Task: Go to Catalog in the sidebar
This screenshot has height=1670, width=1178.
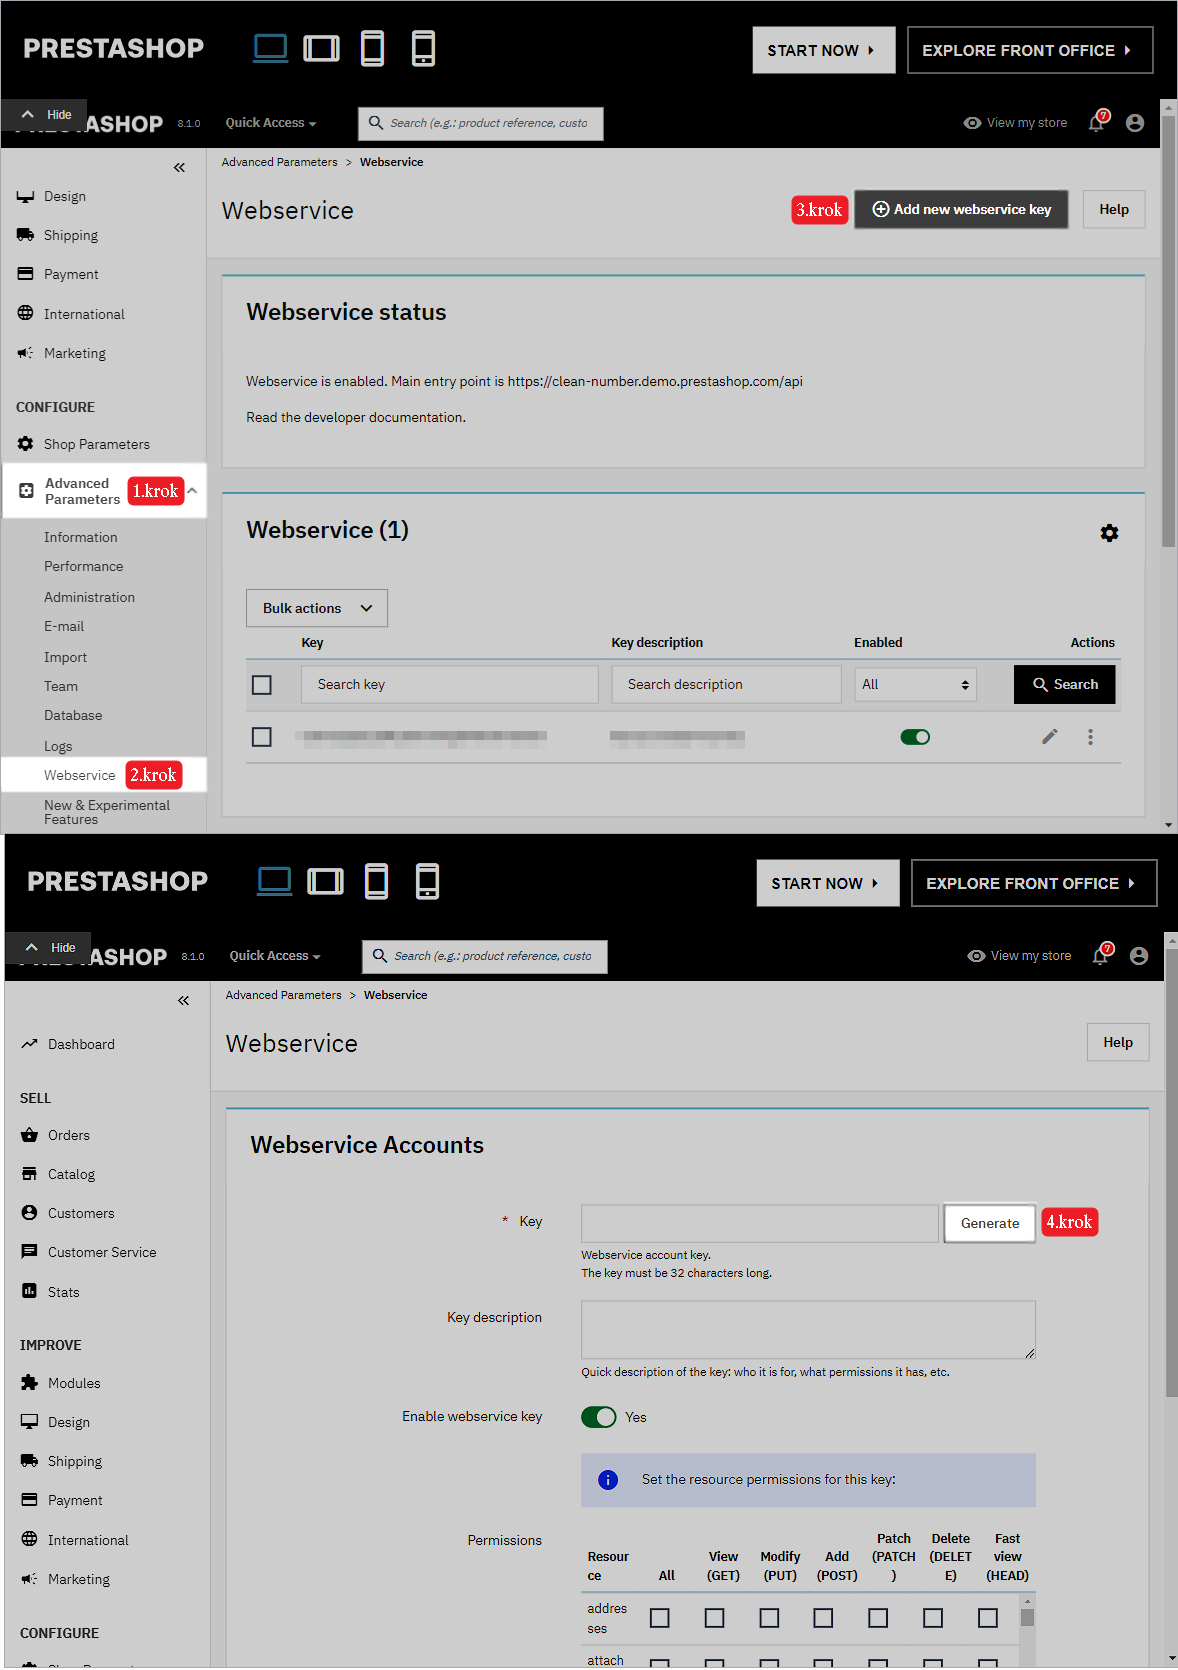Action: pyautogui.click(x=71, y=1174)
